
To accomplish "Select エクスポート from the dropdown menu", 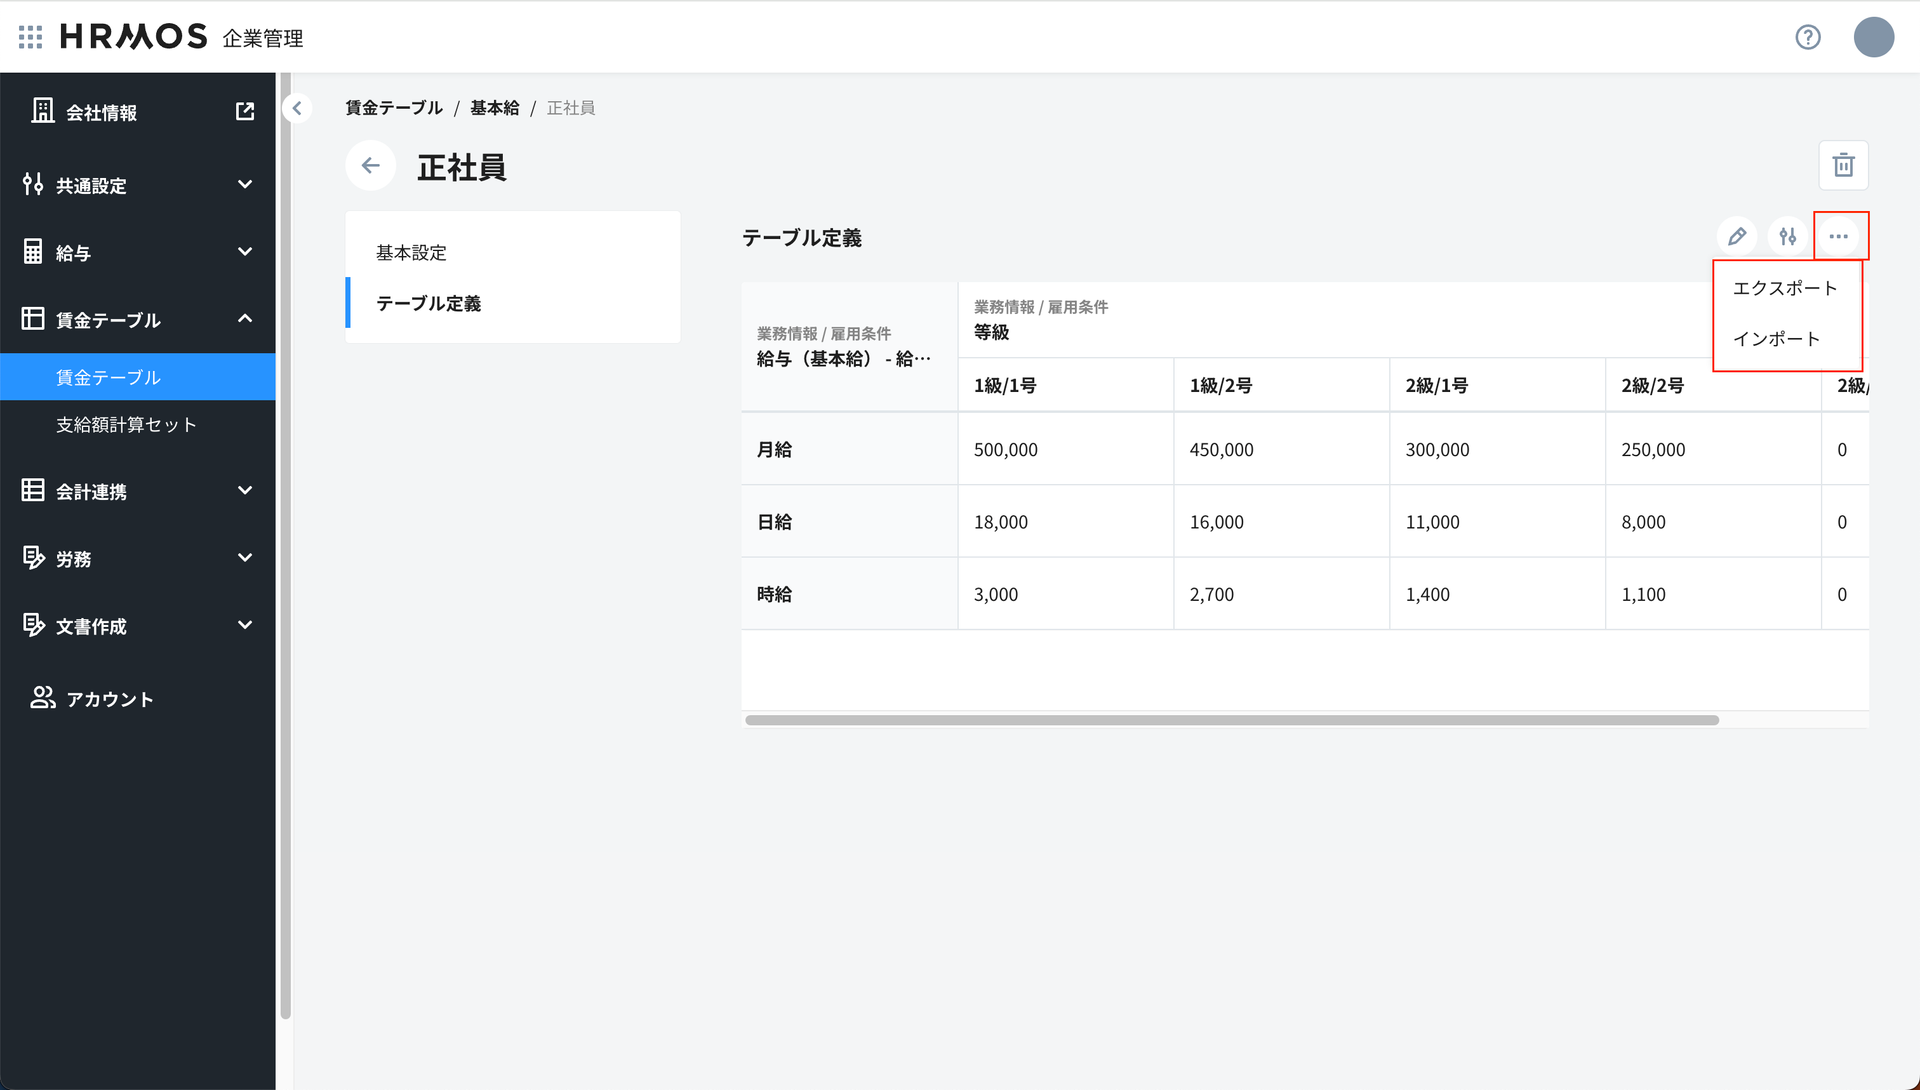I will click(x=1785, y=288).
